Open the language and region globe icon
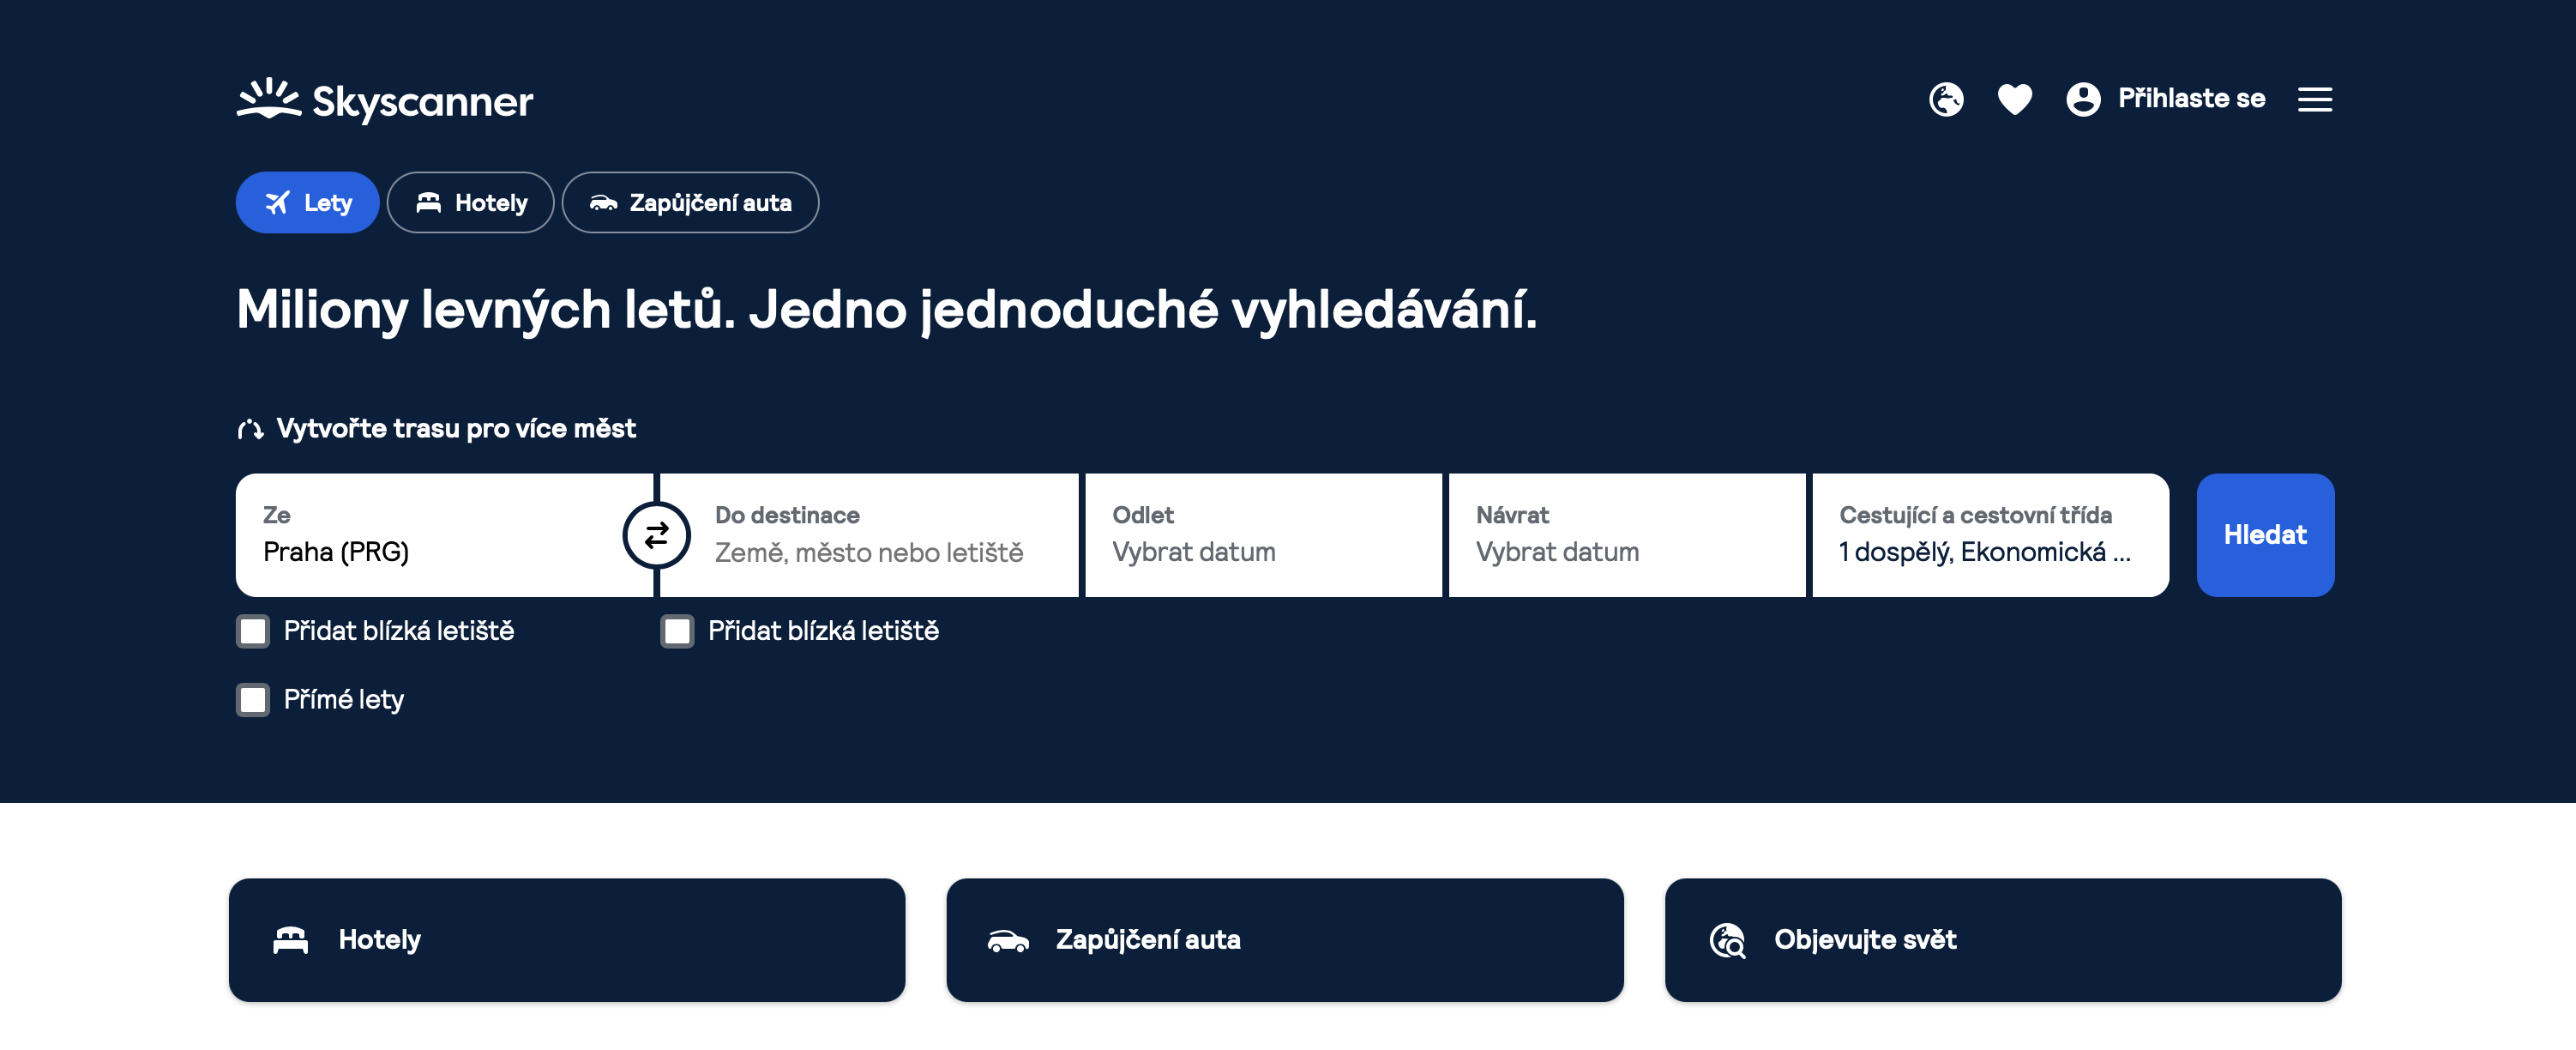 [x=1946, y=99]
